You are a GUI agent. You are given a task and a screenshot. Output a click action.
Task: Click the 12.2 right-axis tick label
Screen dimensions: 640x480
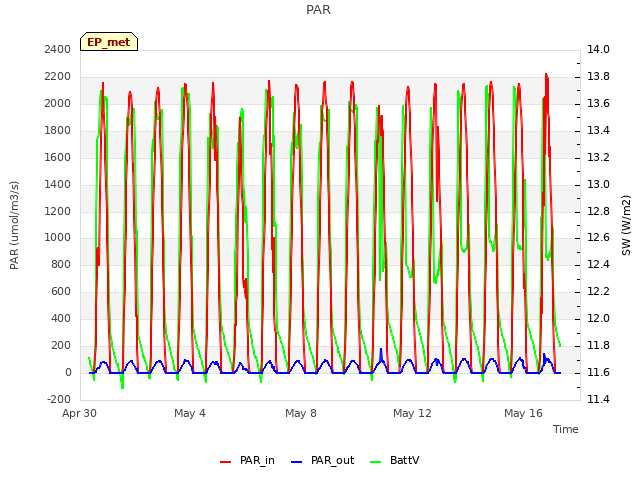click(x=598, y=291)
